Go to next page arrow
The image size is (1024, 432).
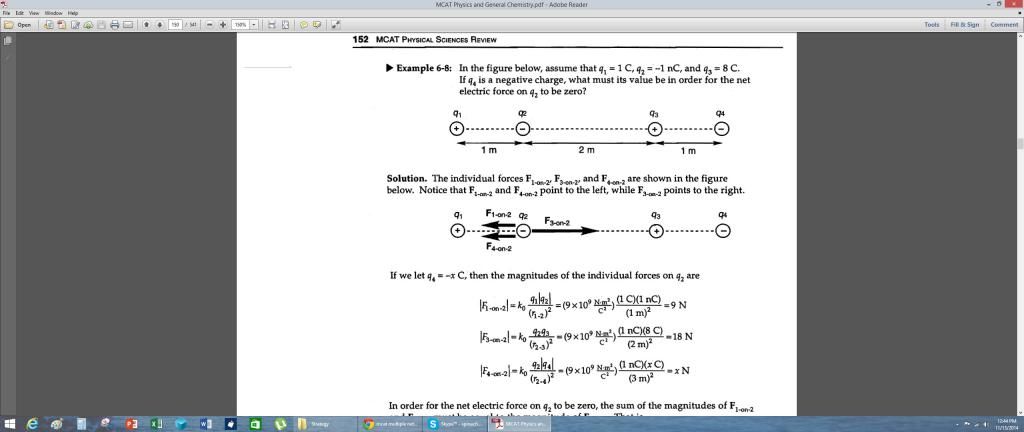click(160, 24)
